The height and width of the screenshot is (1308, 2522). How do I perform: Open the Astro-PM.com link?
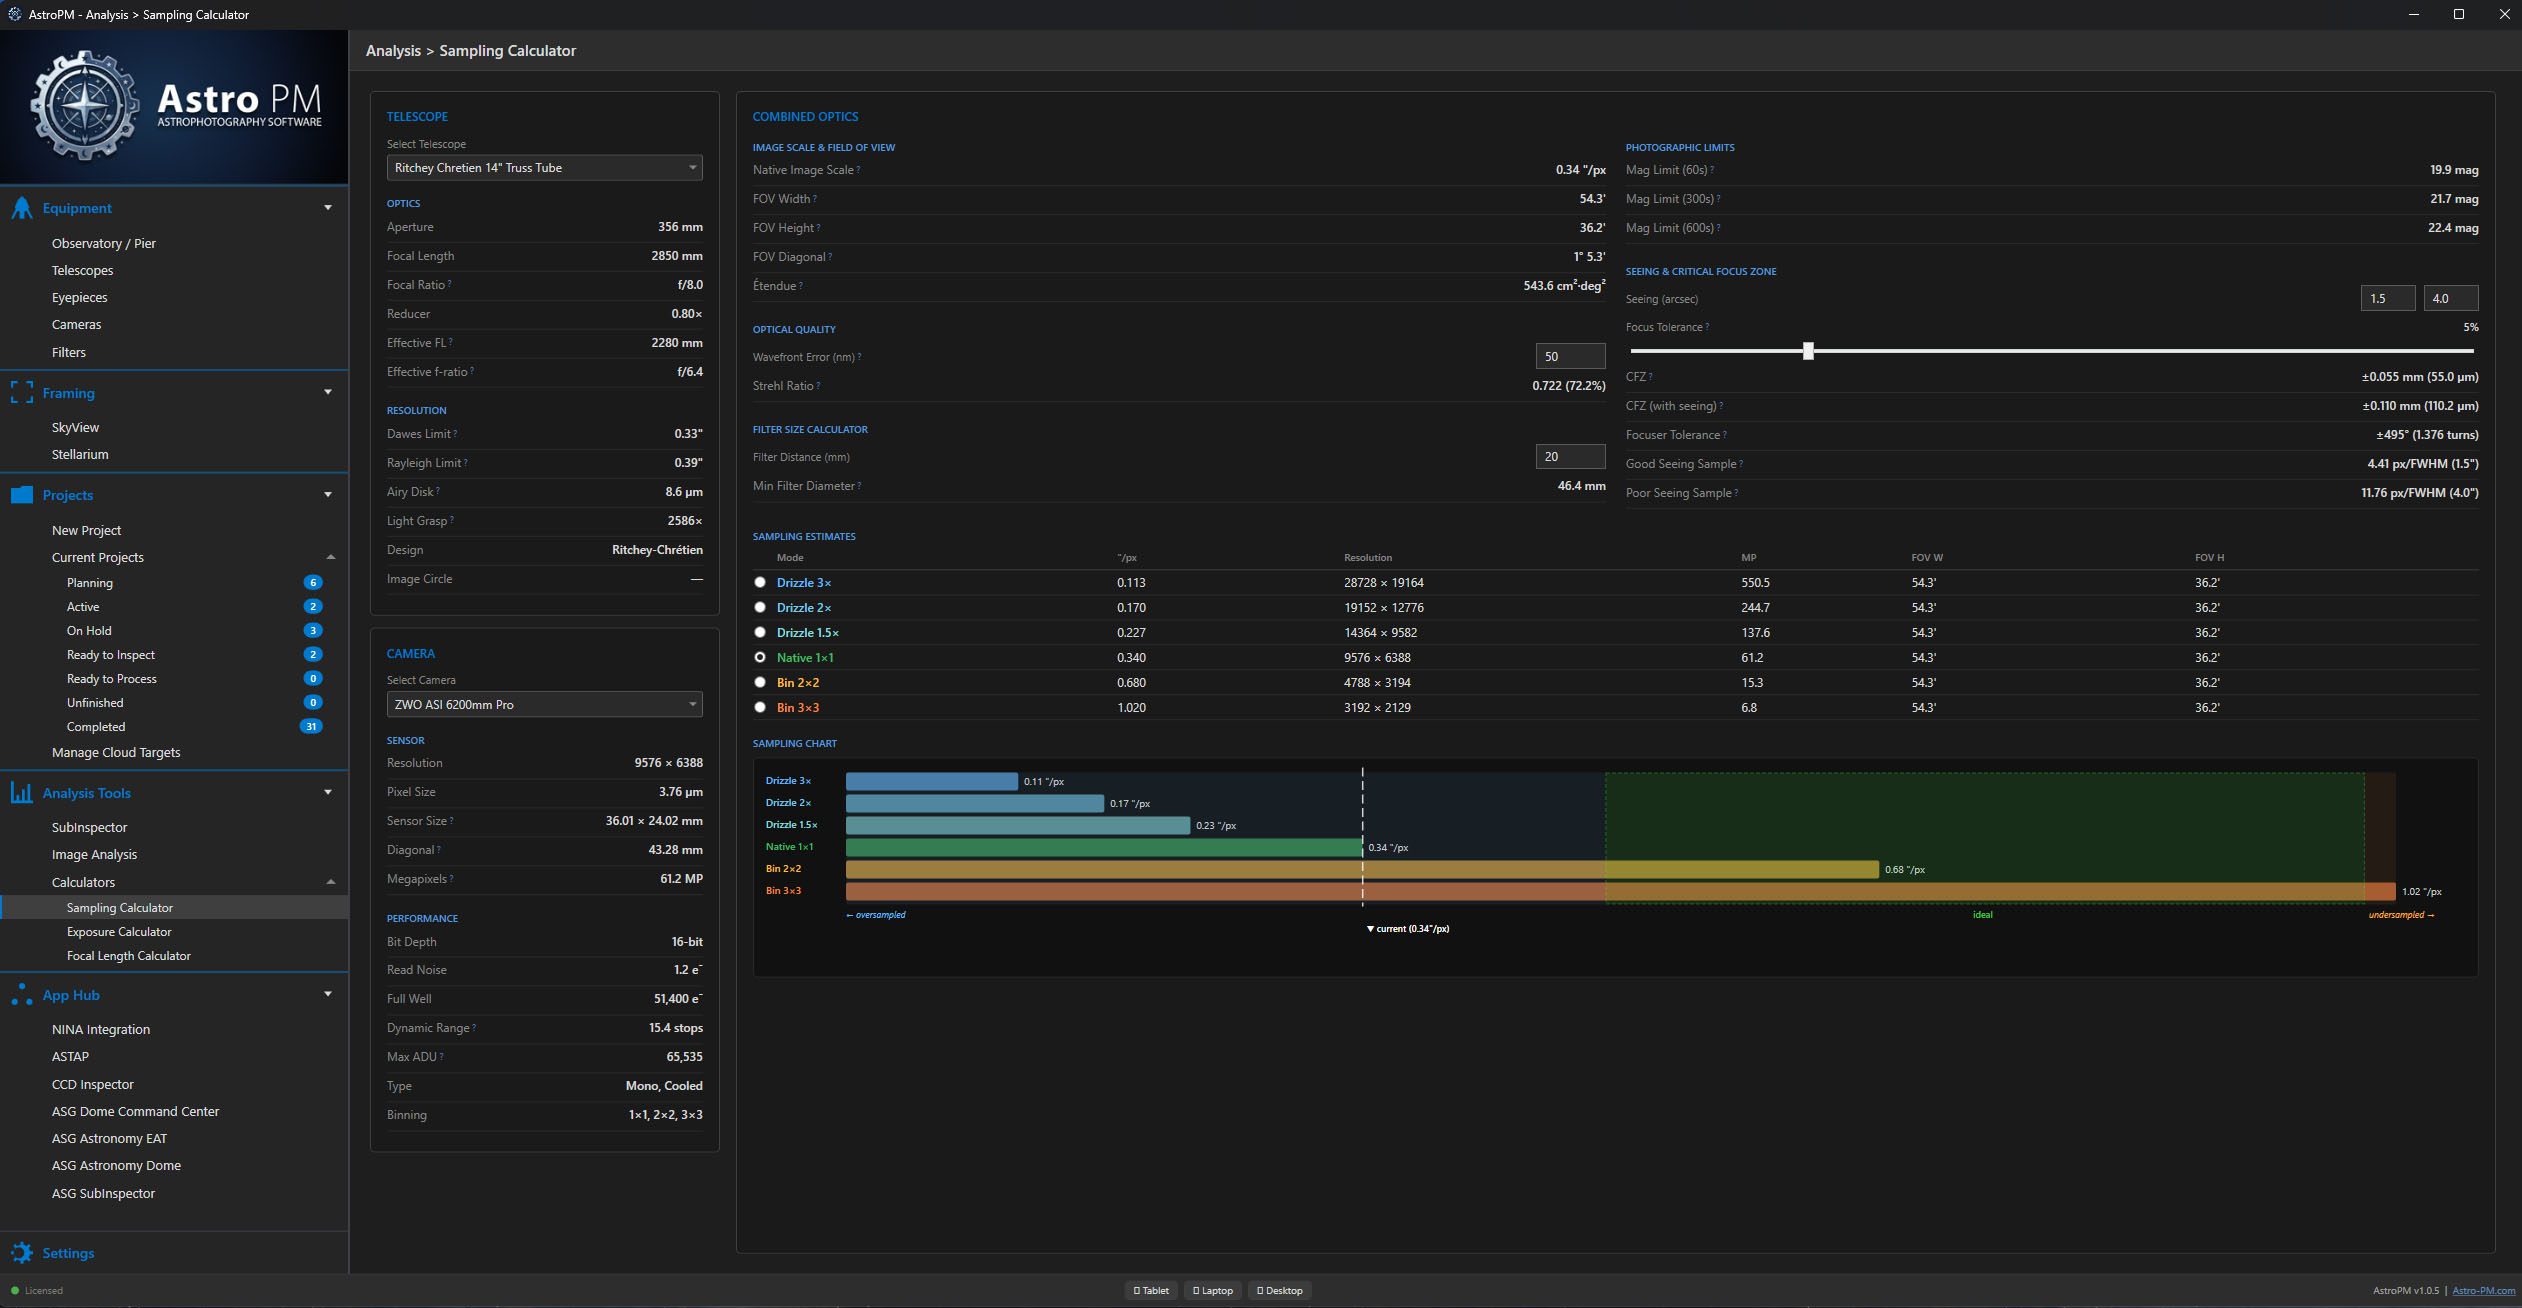click(x=2482, y=1291)
